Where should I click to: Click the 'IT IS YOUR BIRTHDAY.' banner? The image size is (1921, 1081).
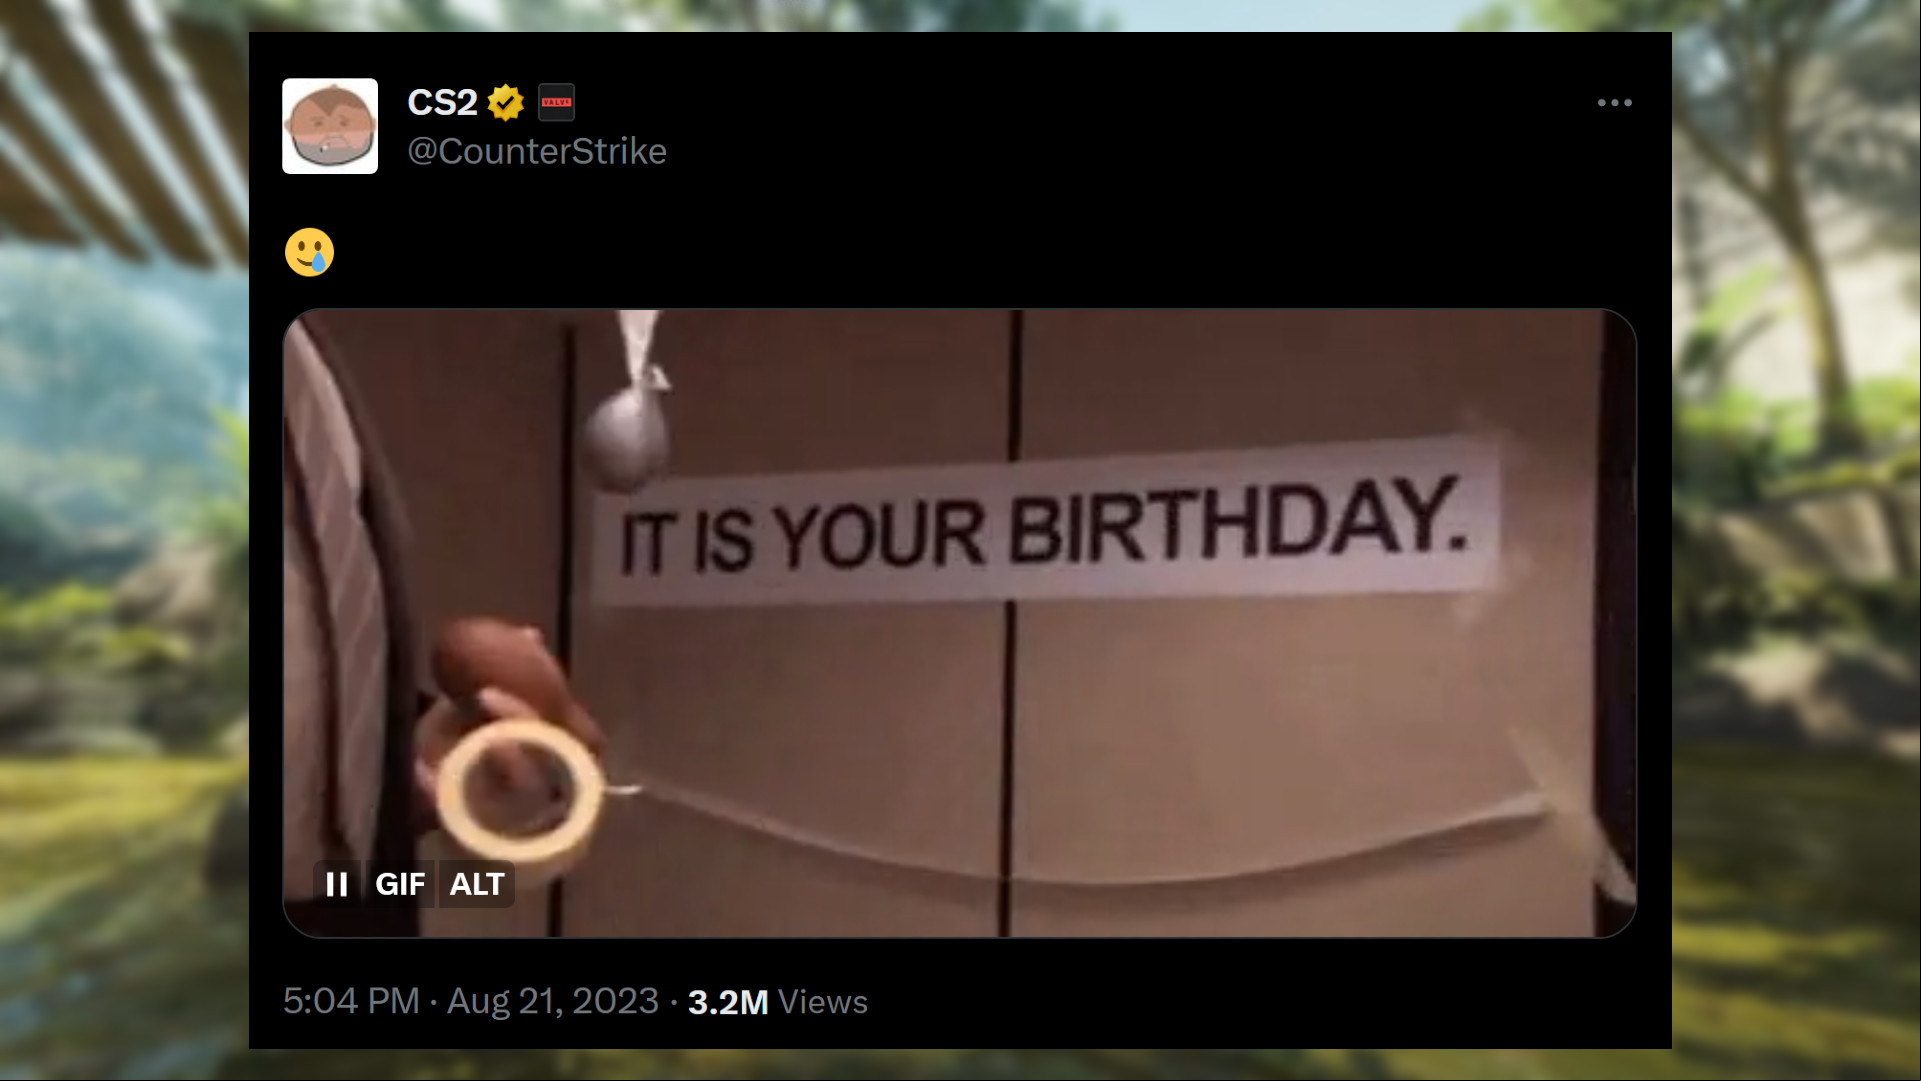point(1045,523)
